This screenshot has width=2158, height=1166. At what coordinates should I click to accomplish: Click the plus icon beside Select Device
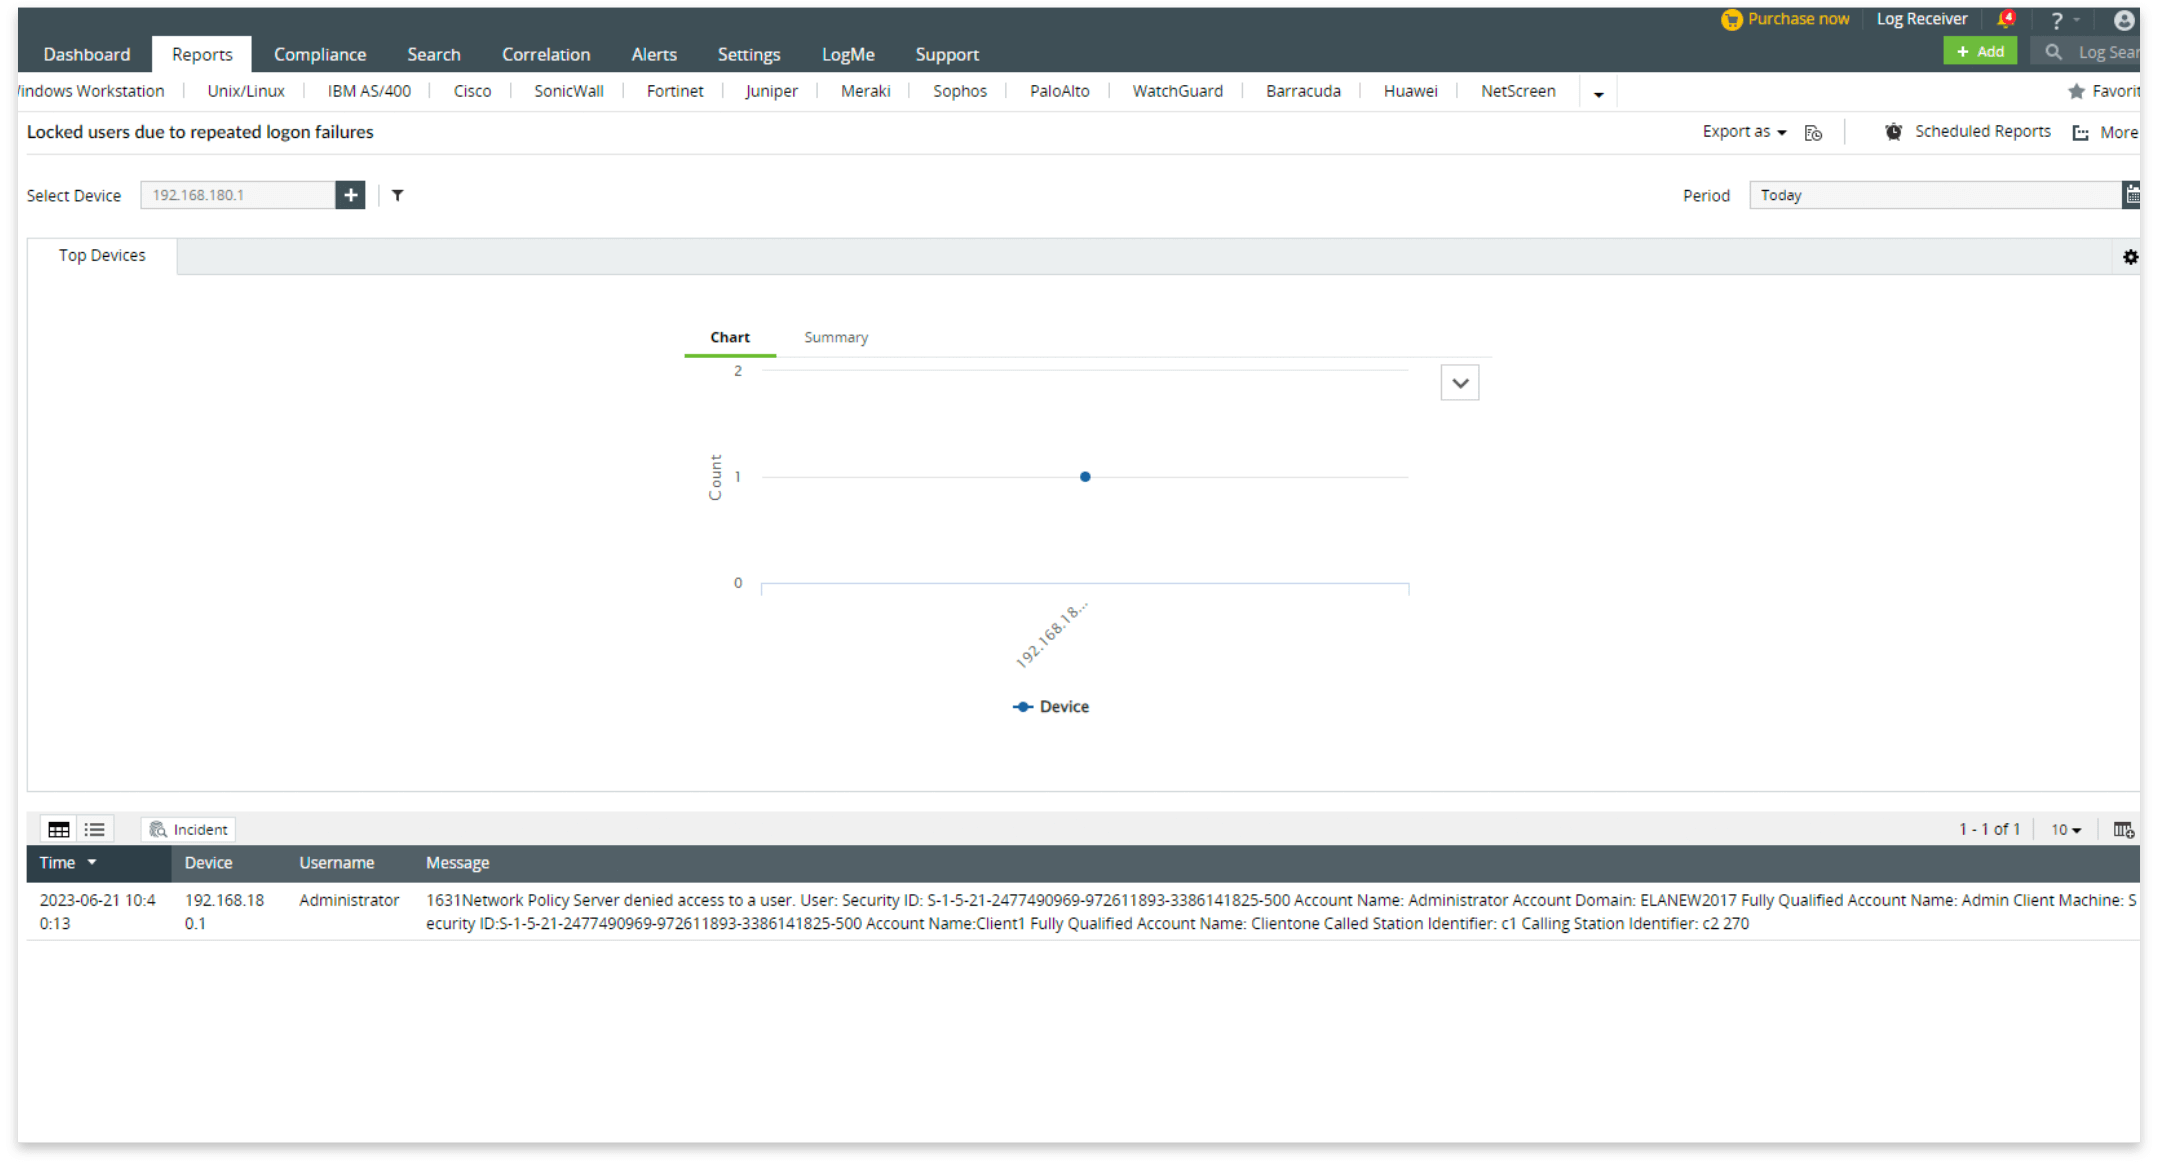click(350, 195)
